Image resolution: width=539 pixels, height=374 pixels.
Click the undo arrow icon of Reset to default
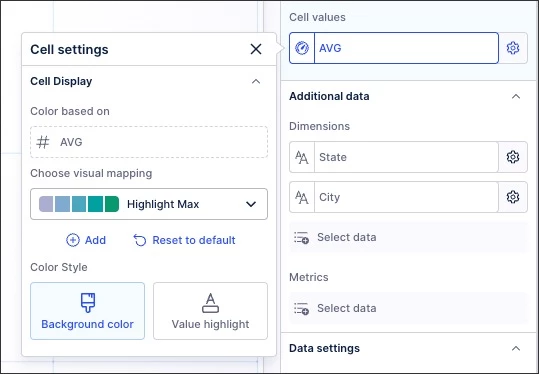[x=140, y=240]
